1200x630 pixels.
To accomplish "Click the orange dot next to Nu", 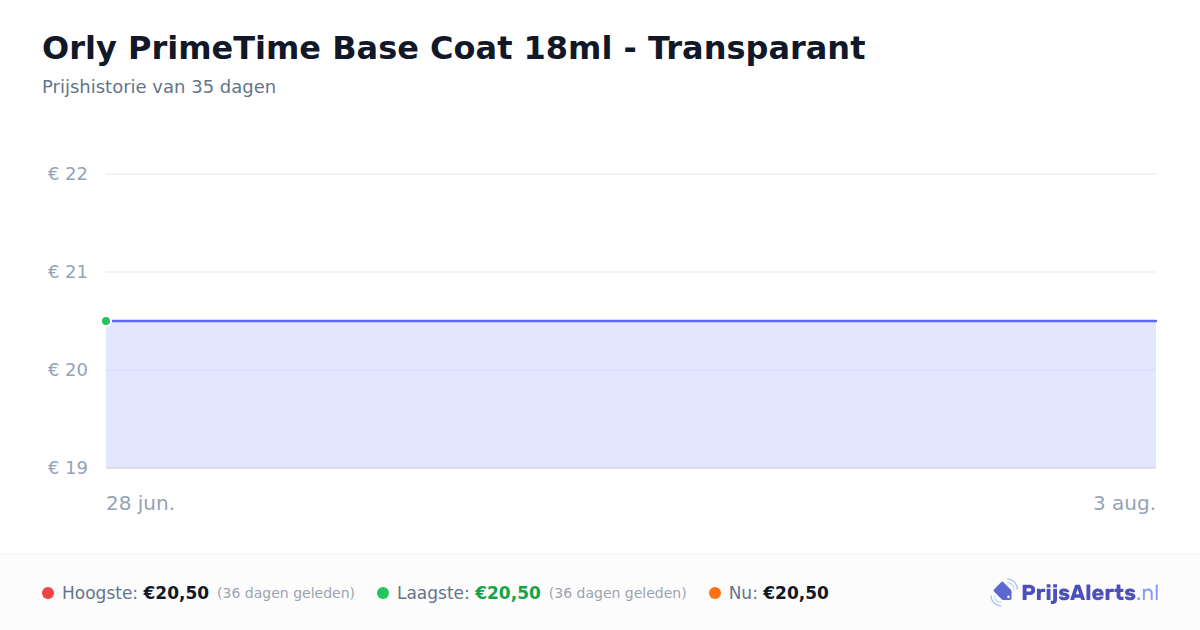I will pyautogui.click(x=715, y=593).
